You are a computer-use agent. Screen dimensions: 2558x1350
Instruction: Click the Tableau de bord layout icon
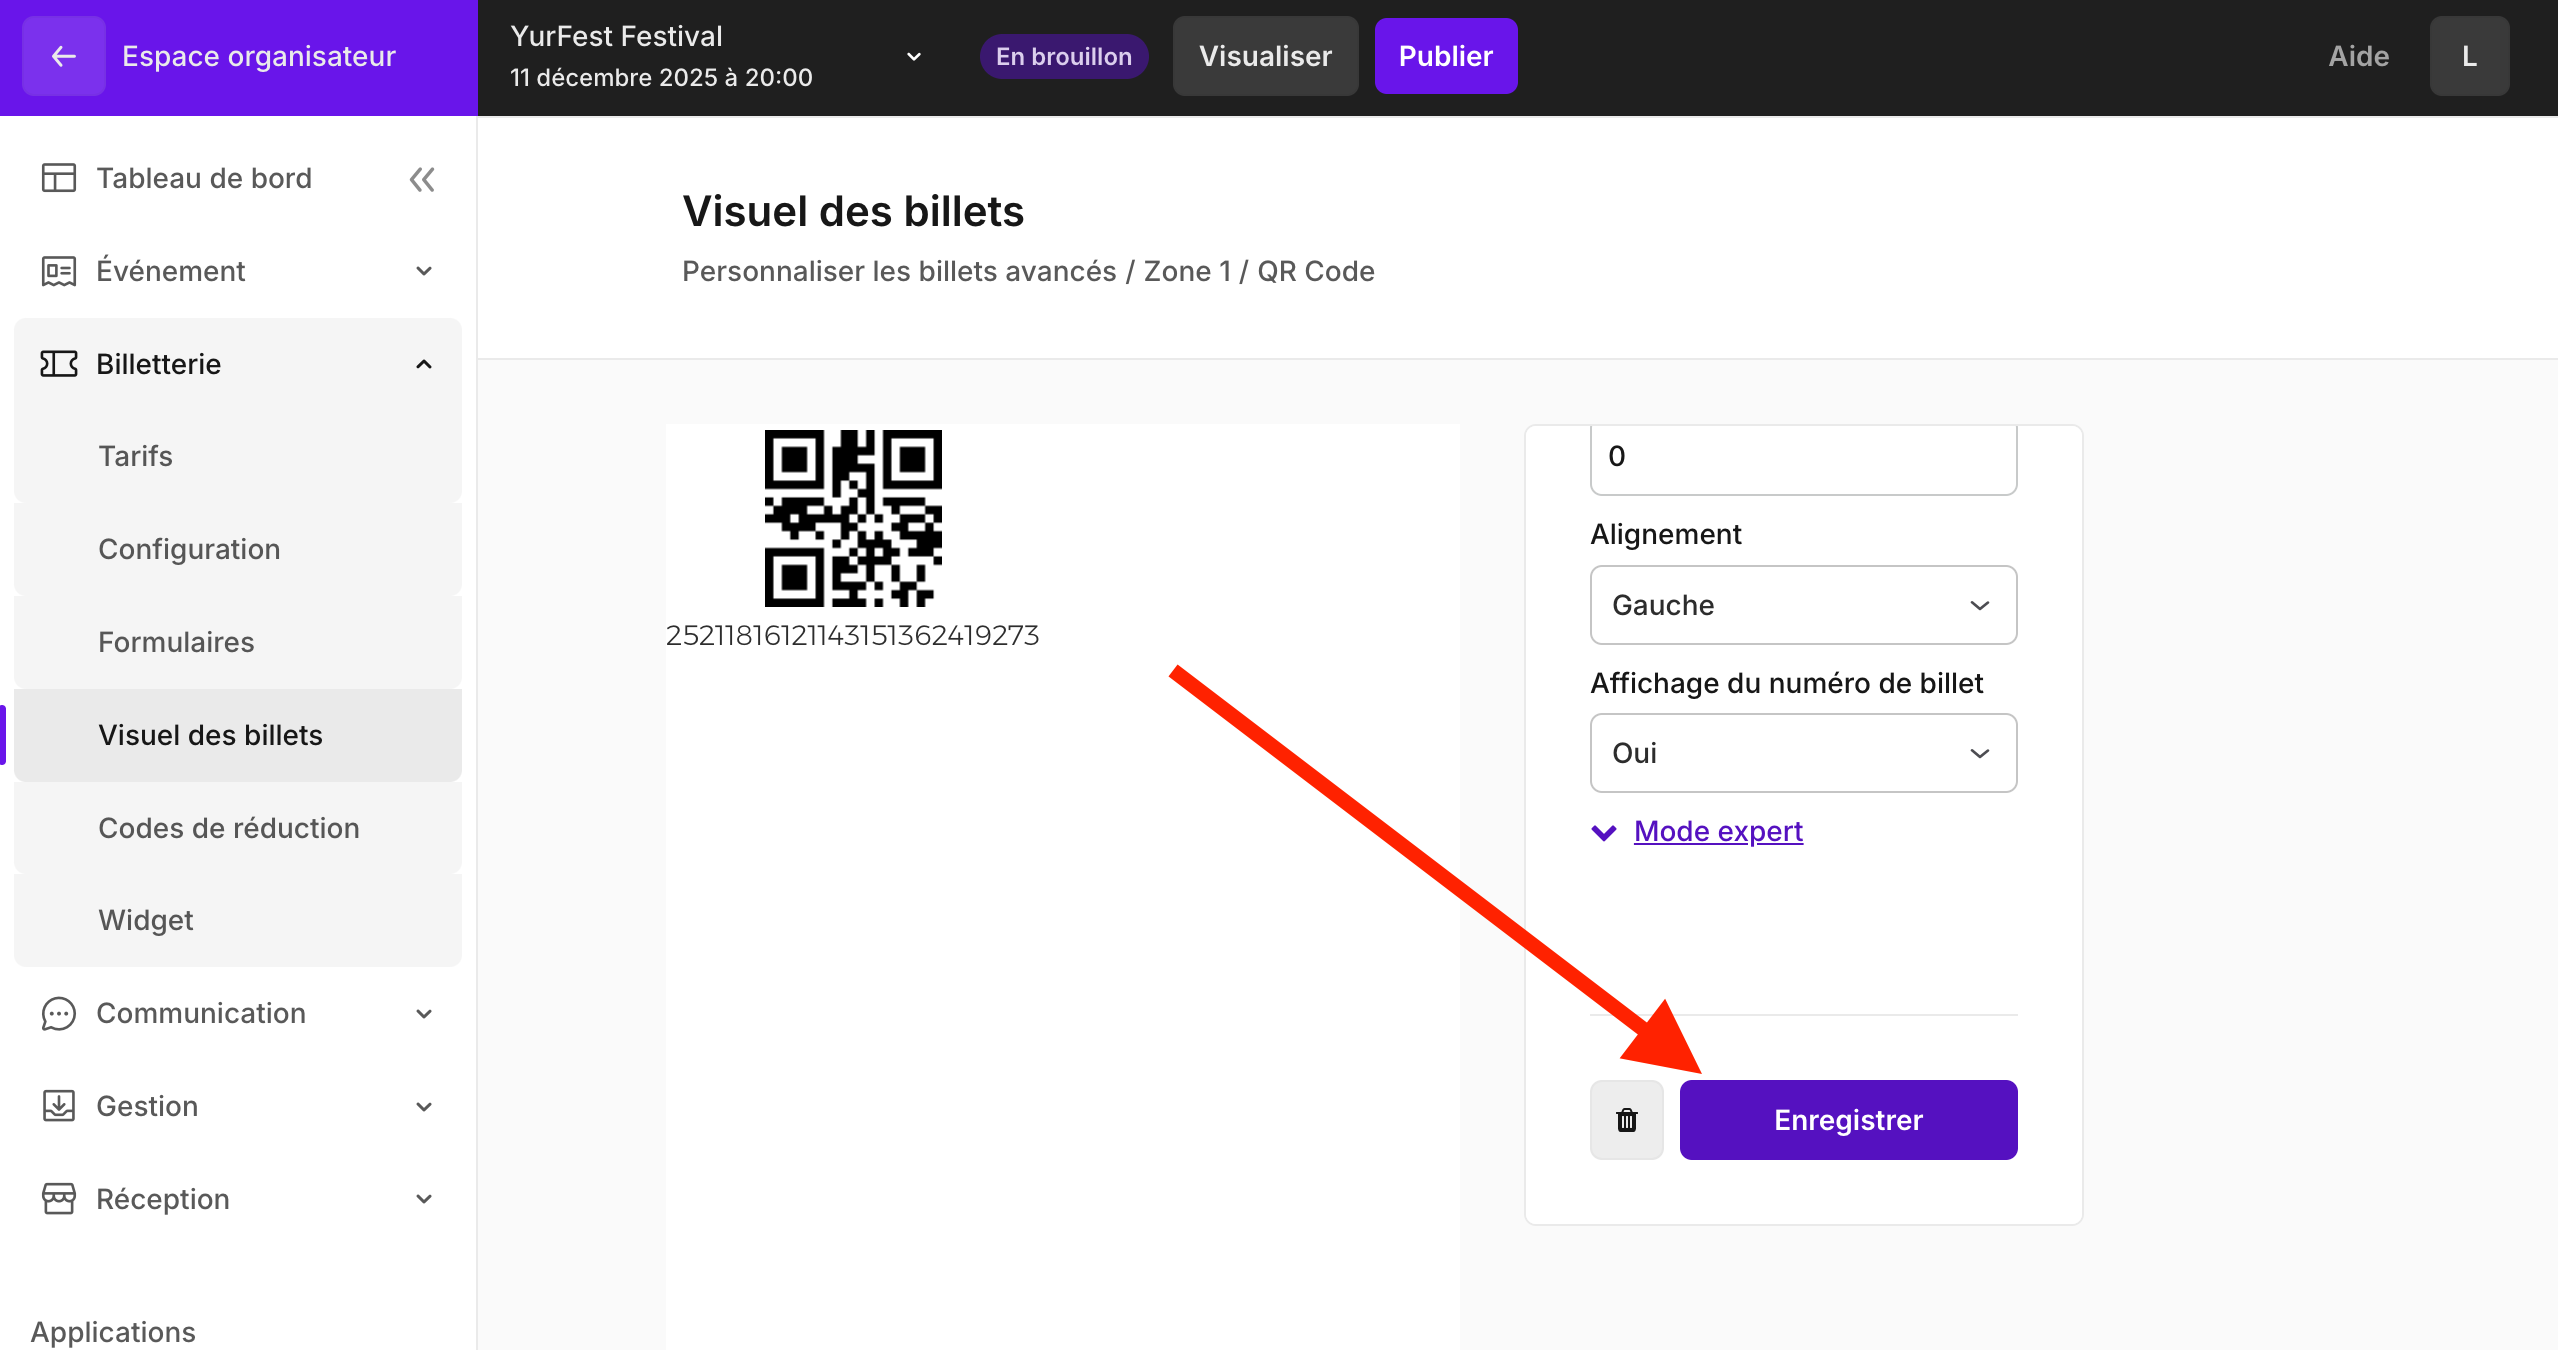[x=58, y=178]
